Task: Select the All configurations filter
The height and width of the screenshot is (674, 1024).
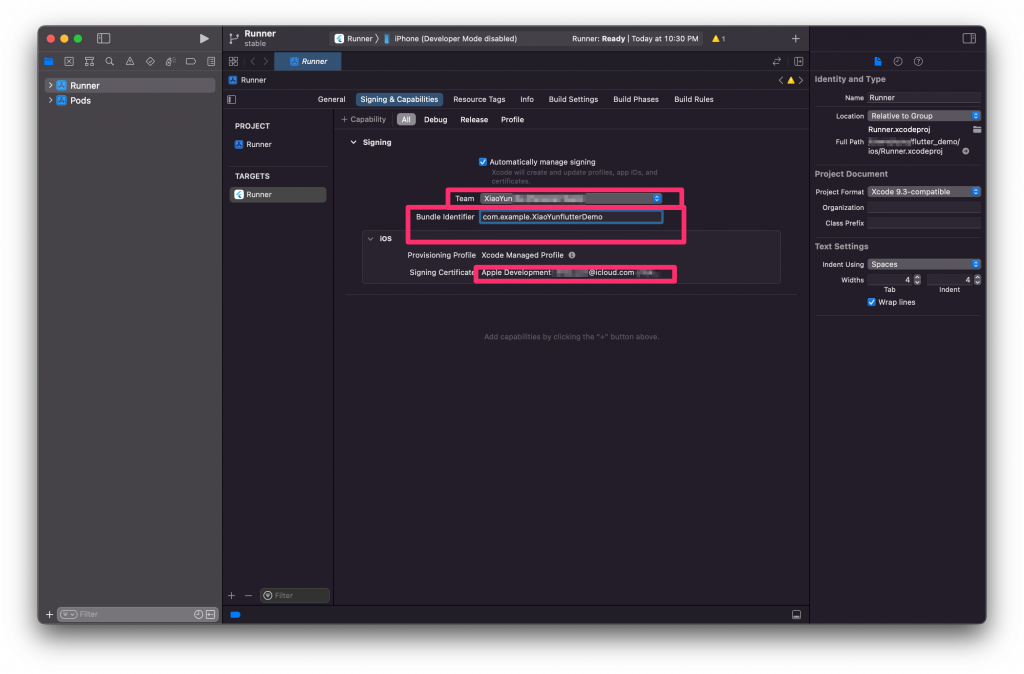Action: pos(406,120)
